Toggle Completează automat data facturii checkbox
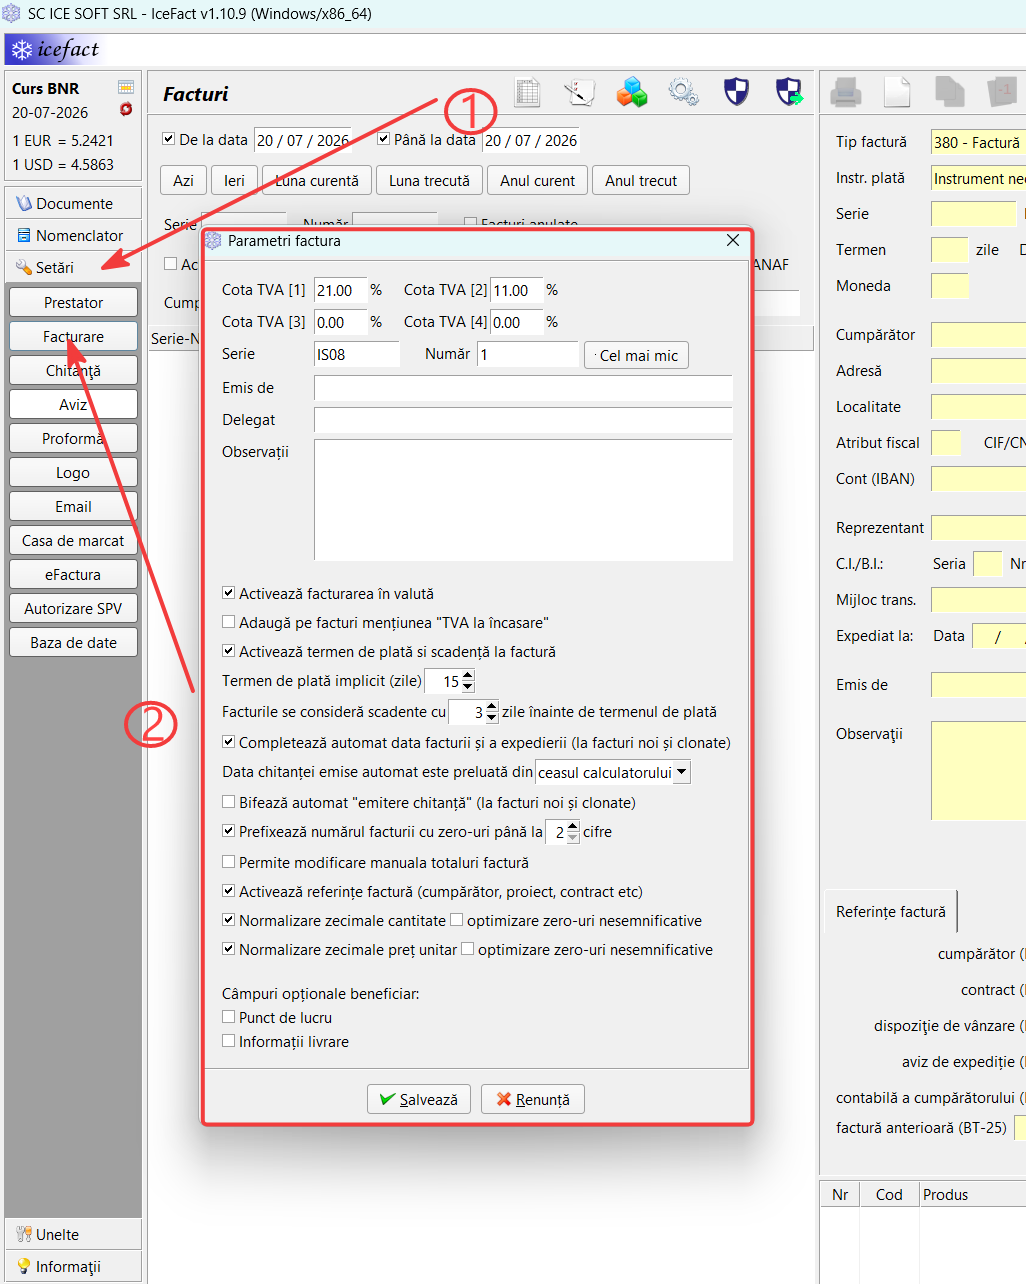The width and height of the screenshot is (1026, 1284). click(228, 742)
